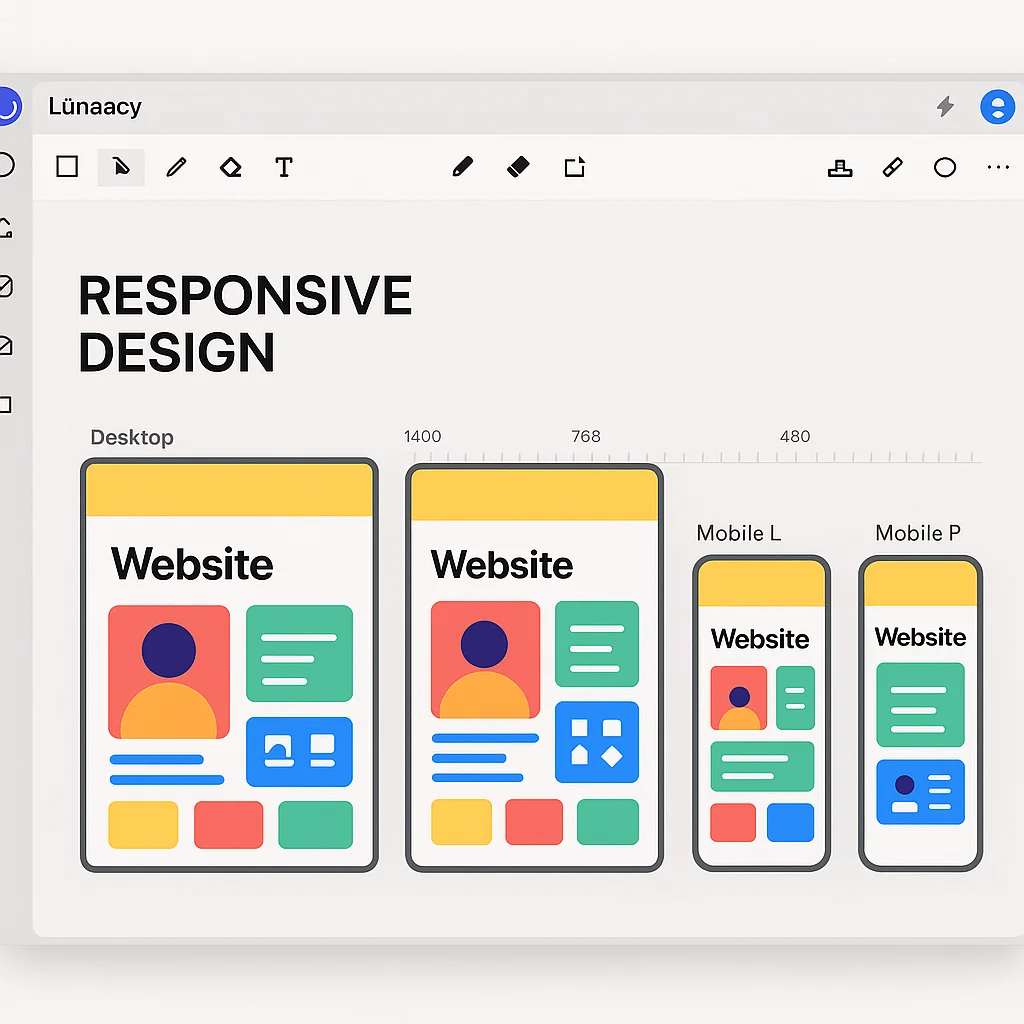This screenshot has width=1024, height=1024.
Task: Select the Move/Selection tool
Action: [120, 167]
